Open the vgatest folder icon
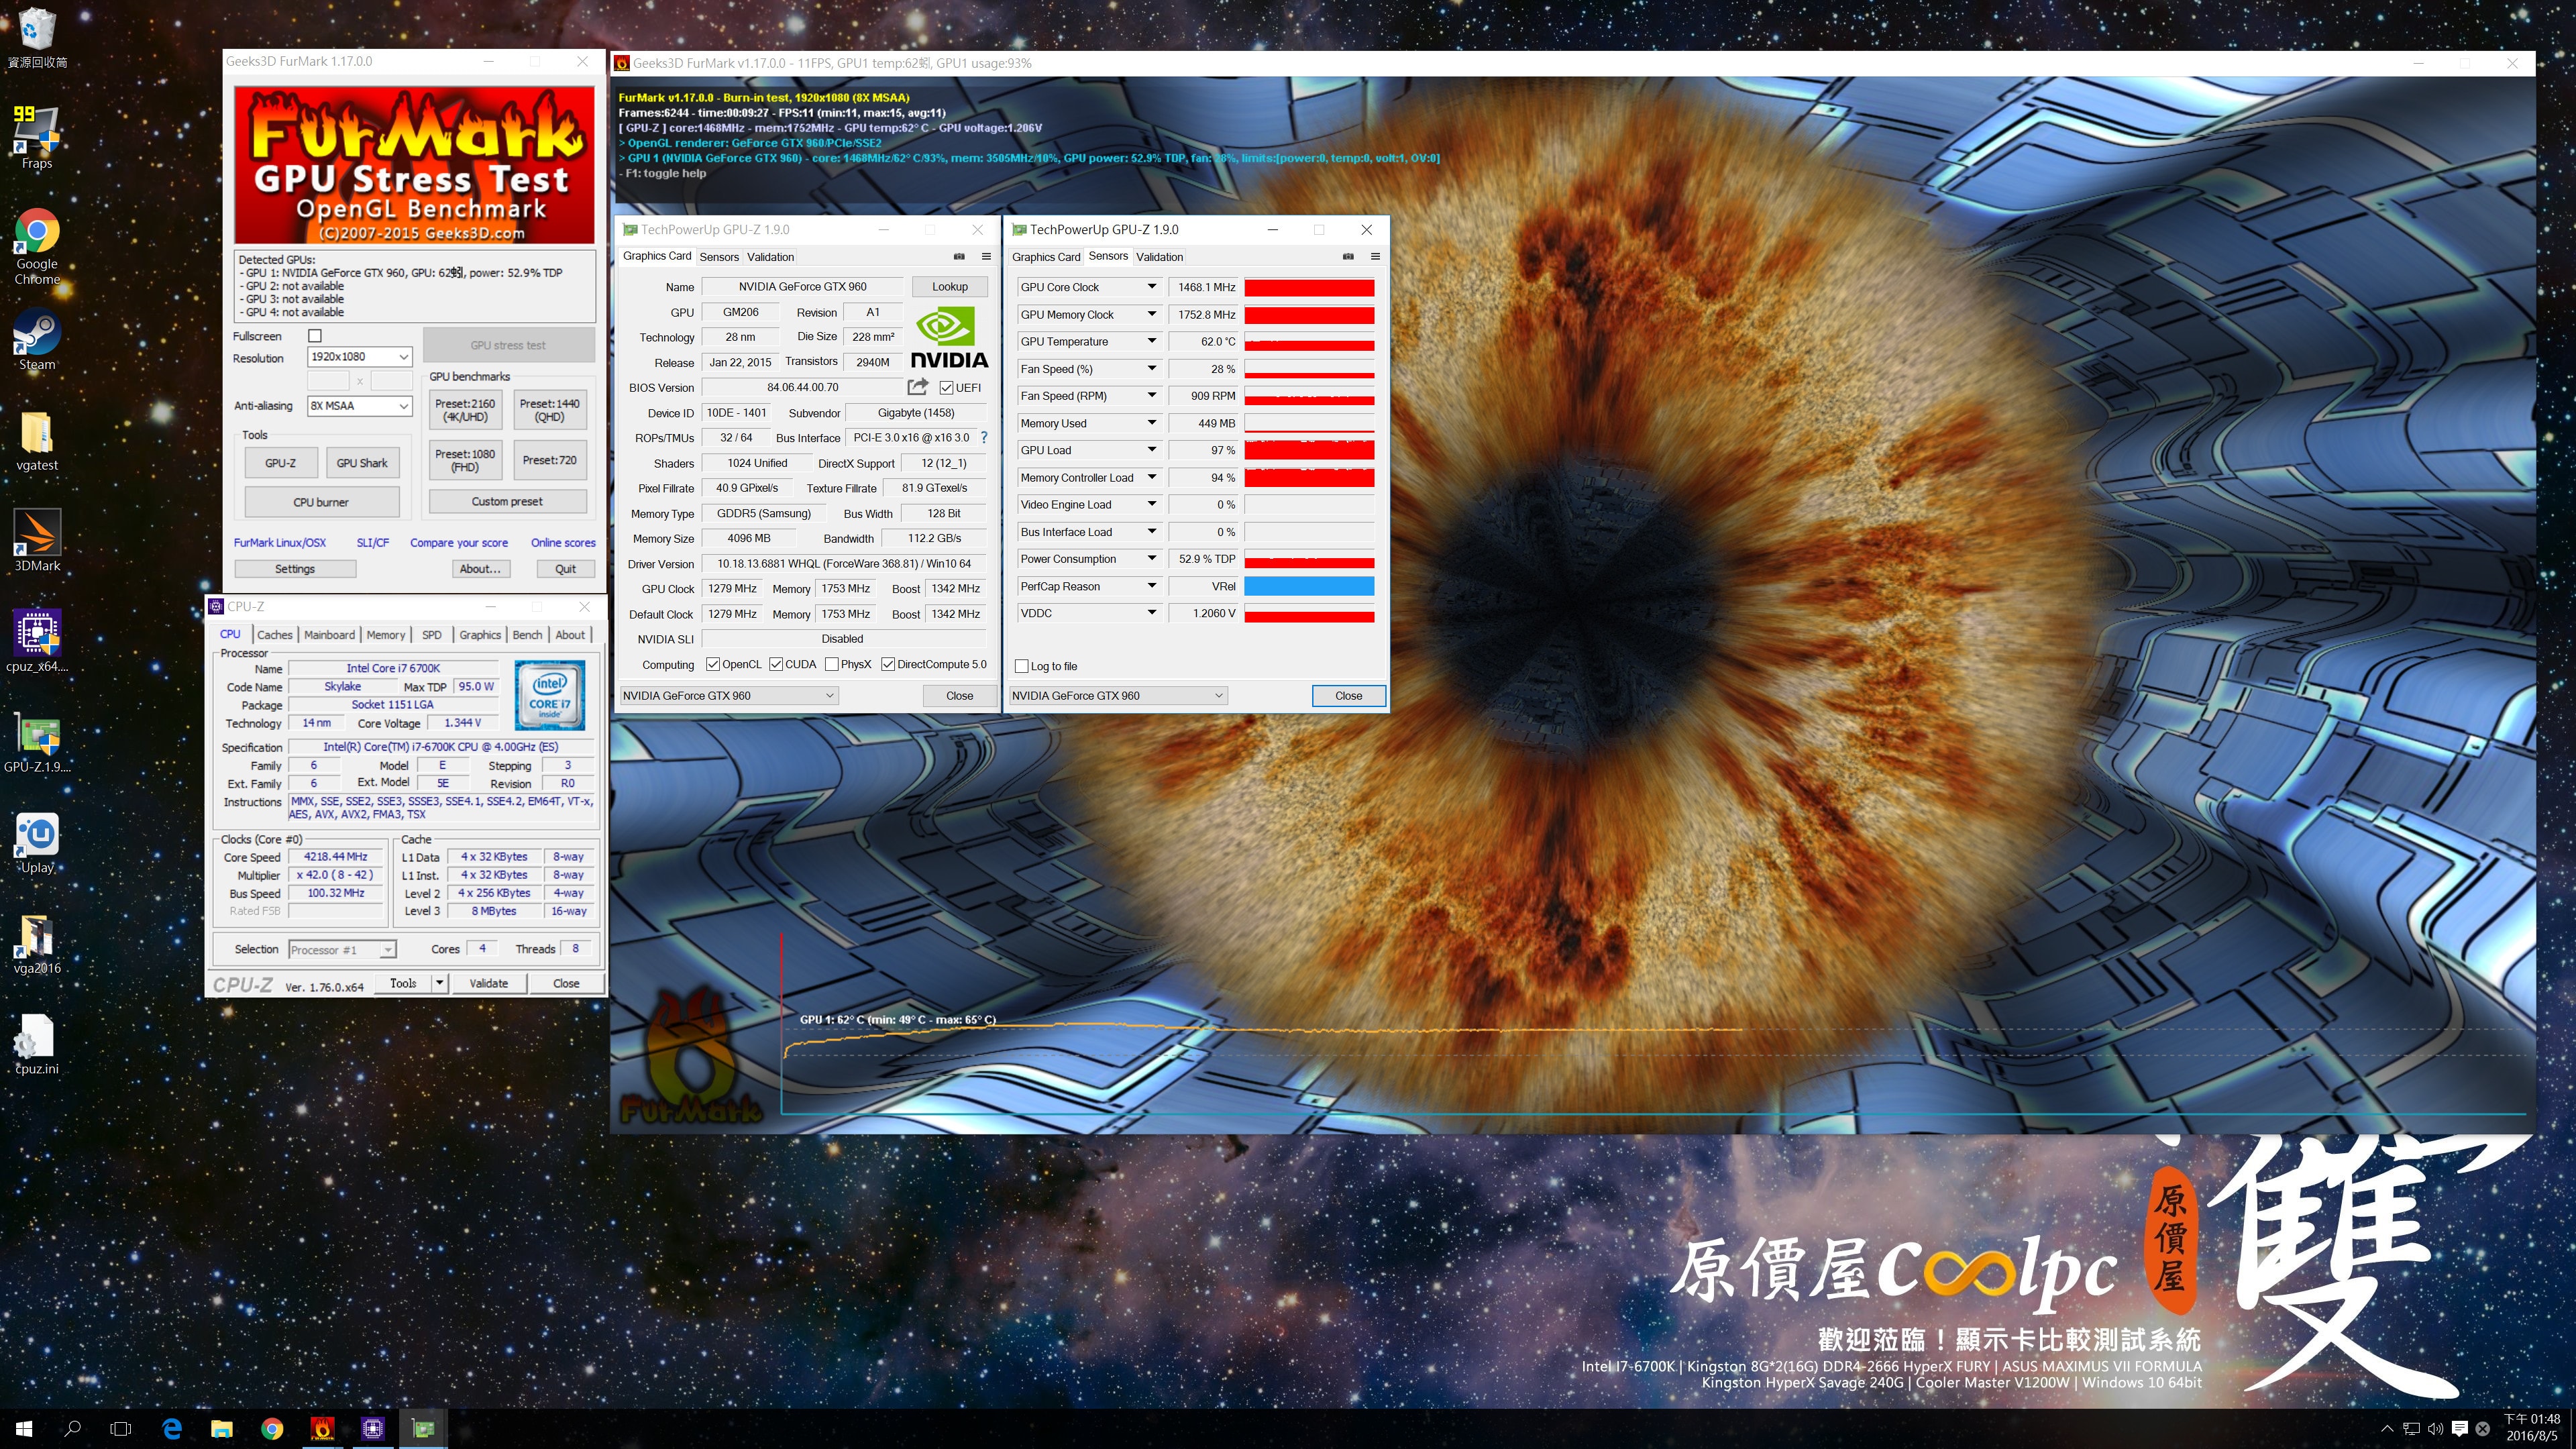The image size is (2576, 1449). tap(37, 440)
